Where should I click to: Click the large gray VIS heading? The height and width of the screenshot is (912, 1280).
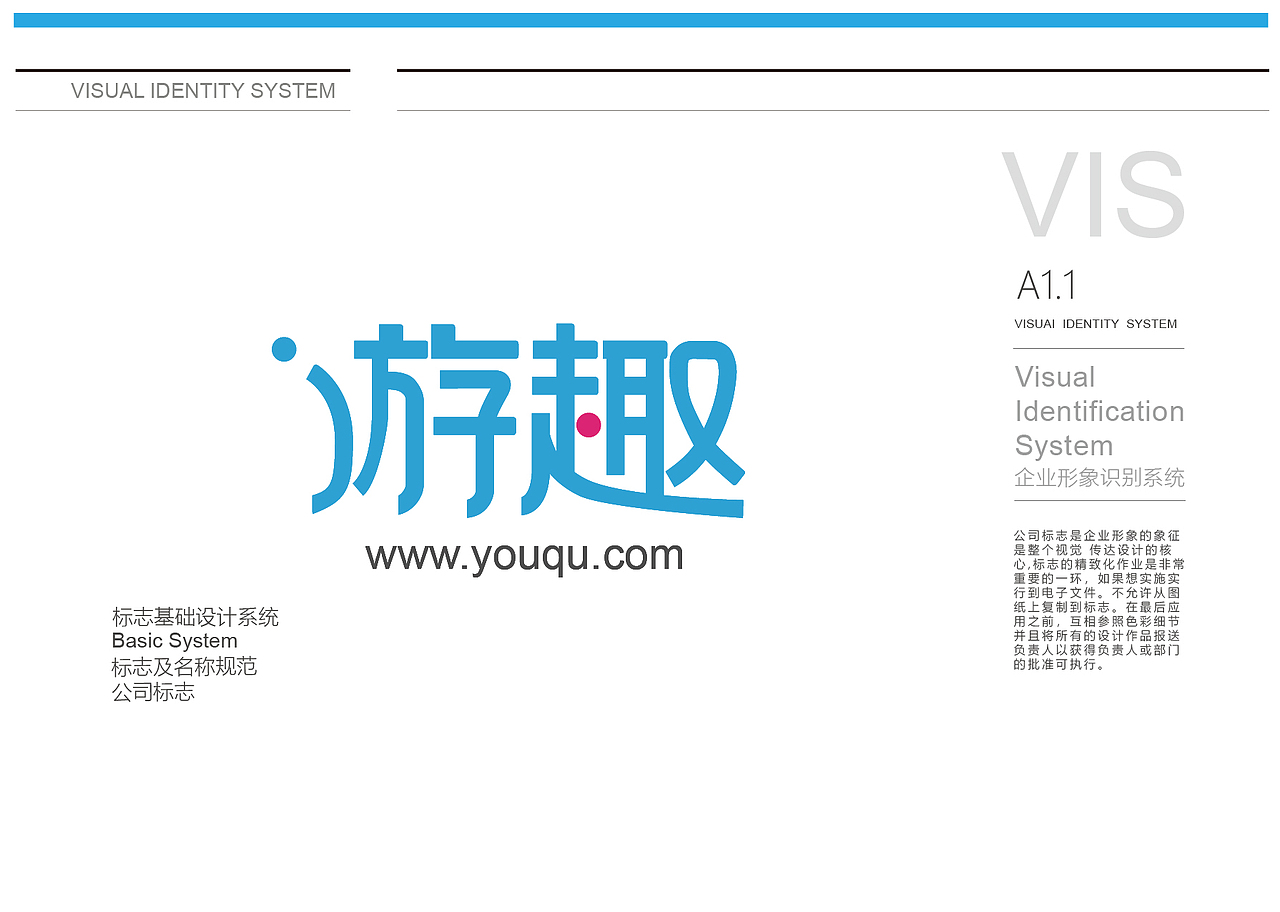point(1094,195)
